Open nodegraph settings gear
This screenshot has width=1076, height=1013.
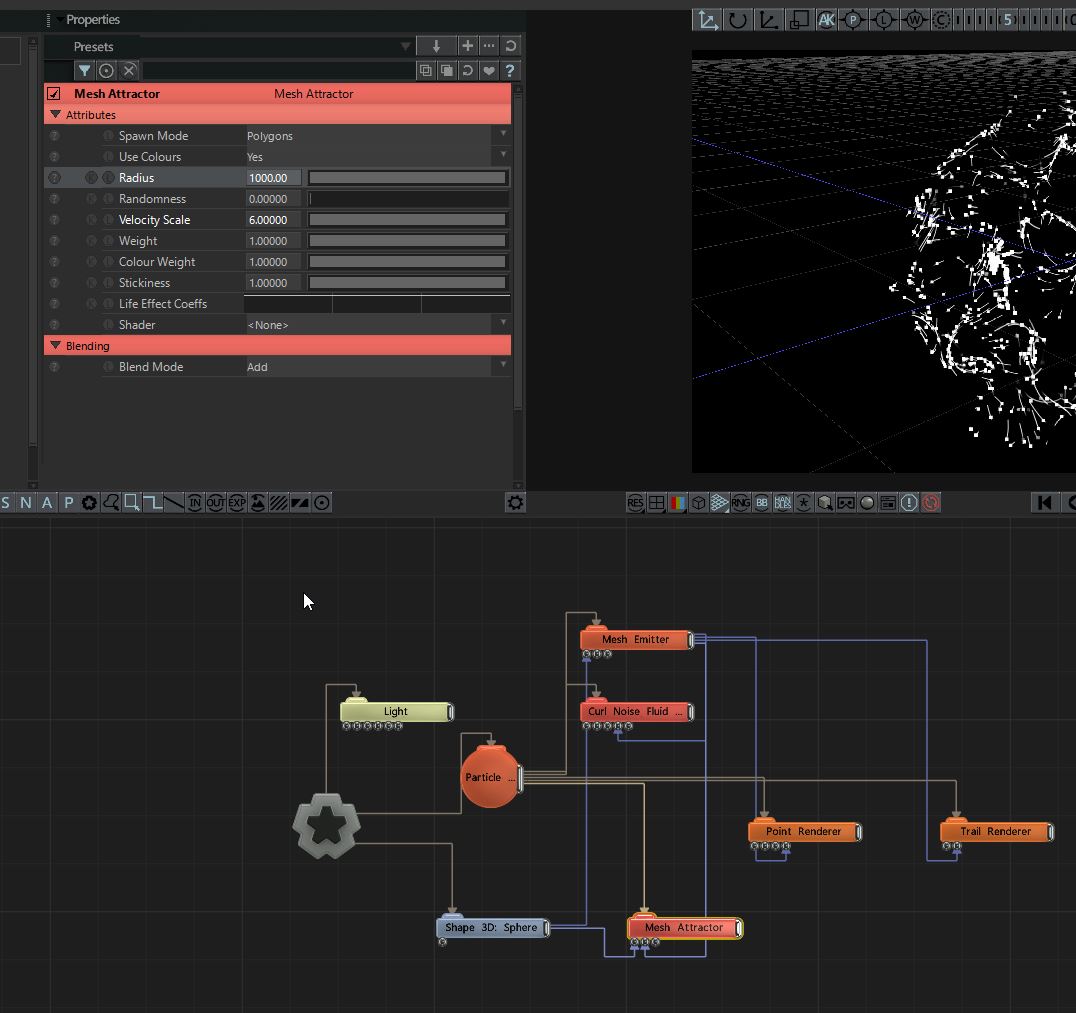click(x=515, y=503)
